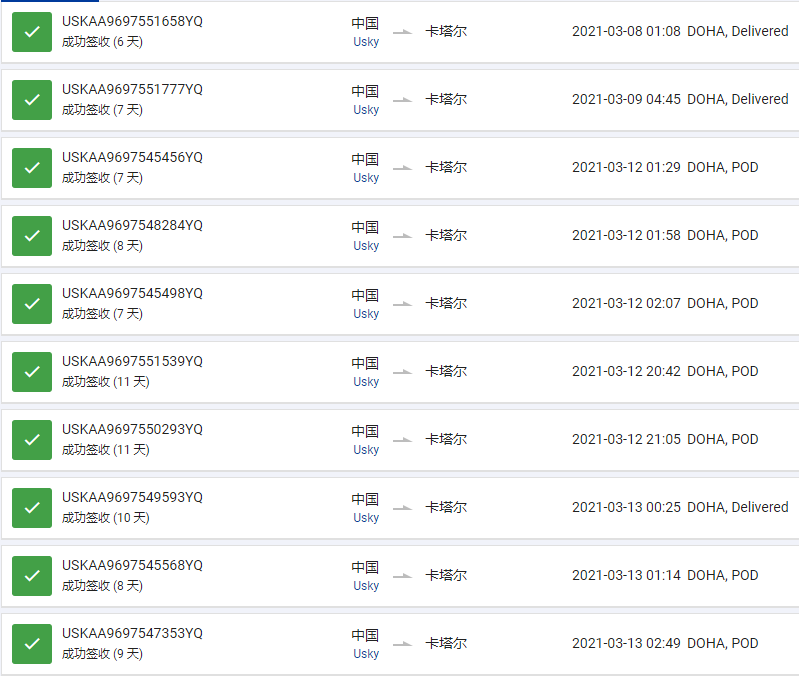Select tracking number USKAA9697550293YQ
This screenshot has height=676, width=799.
132,429
